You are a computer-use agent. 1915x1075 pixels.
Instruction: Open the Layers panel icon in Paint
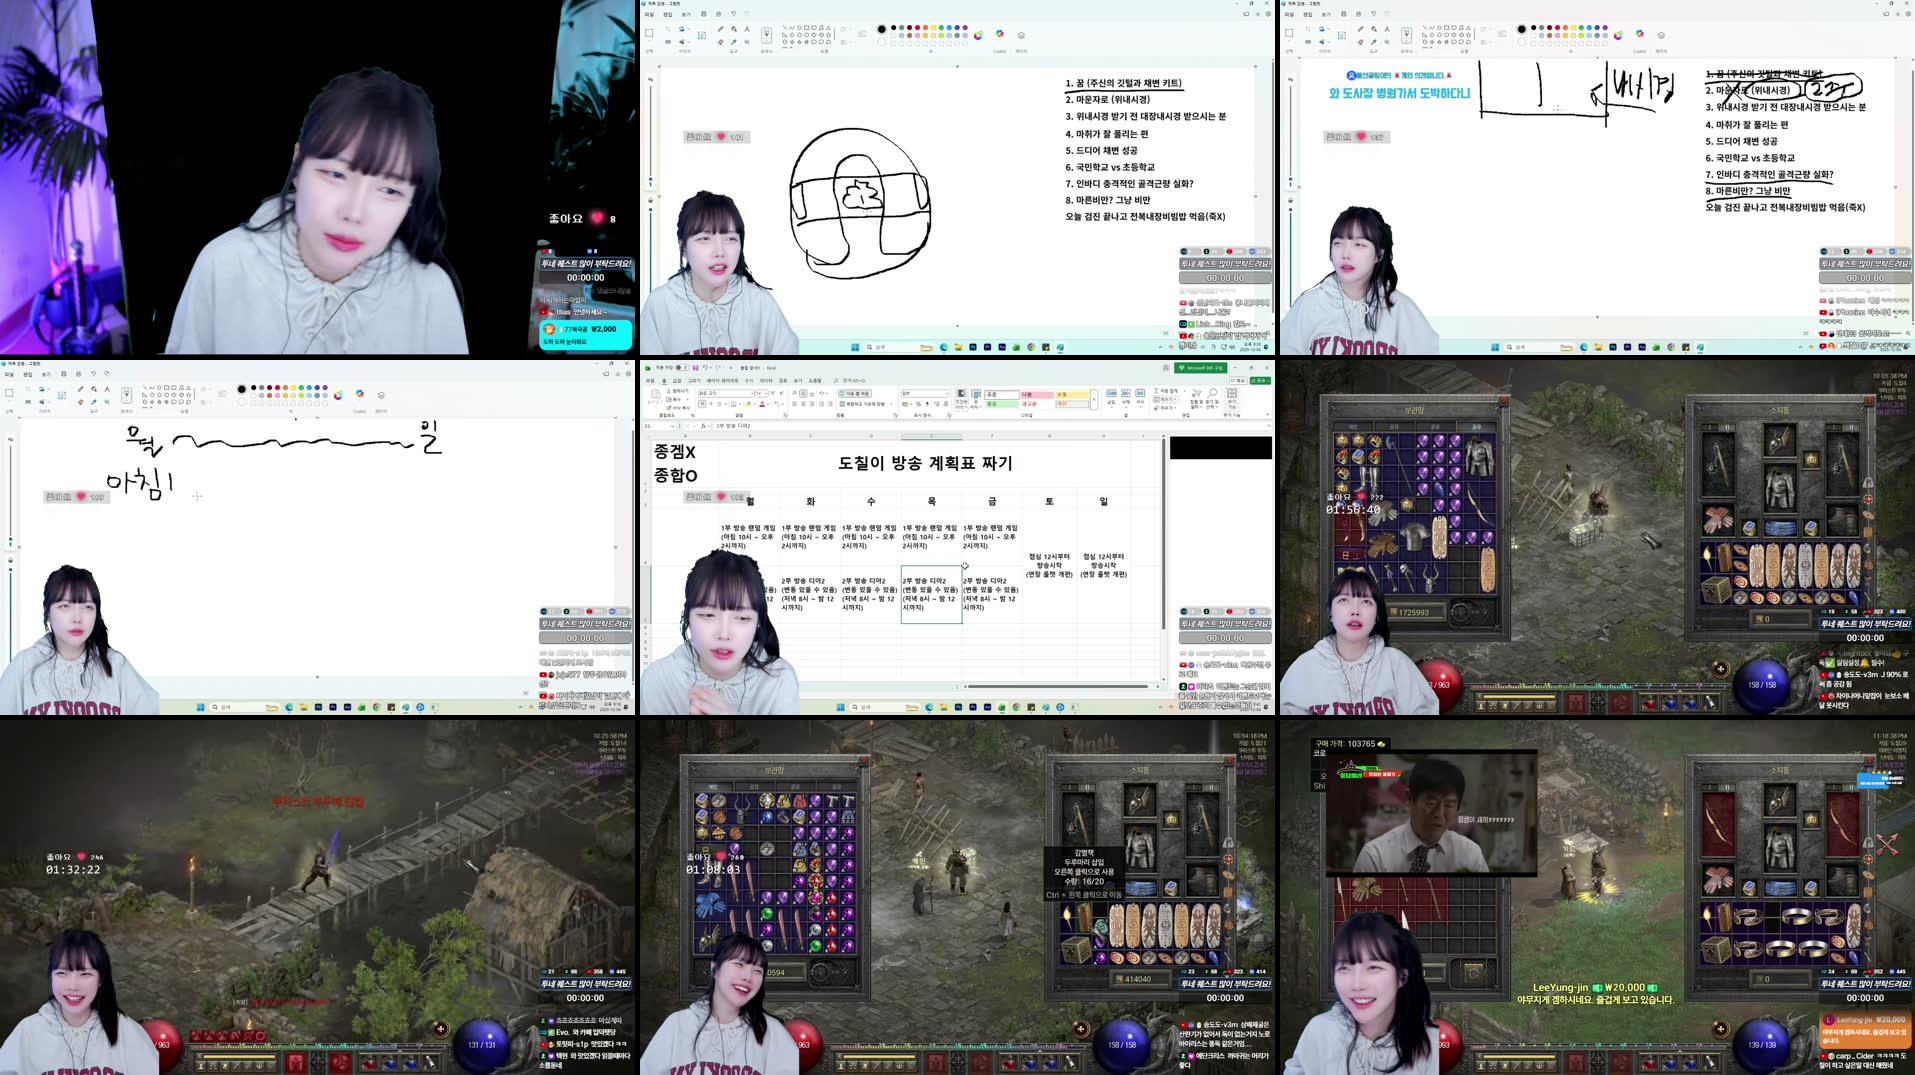click(1020, 35)
